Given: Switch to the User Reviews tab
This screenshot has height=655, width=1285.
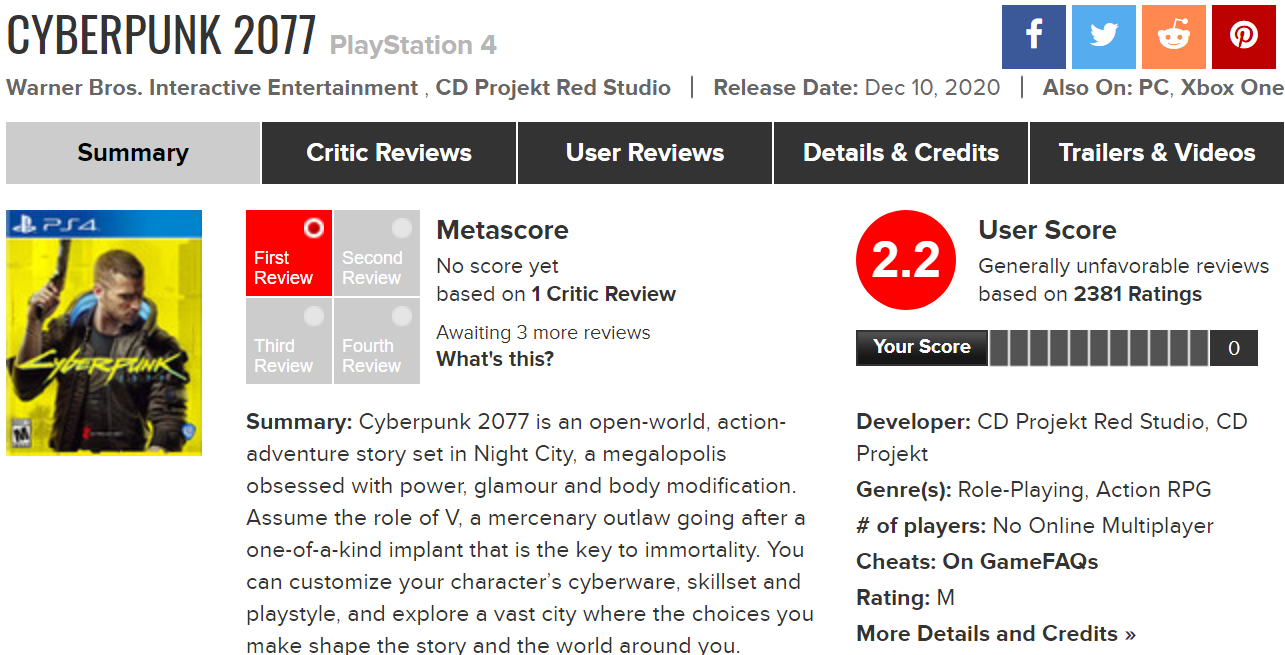Looking at the screenshot, I should tap(645, 153).
